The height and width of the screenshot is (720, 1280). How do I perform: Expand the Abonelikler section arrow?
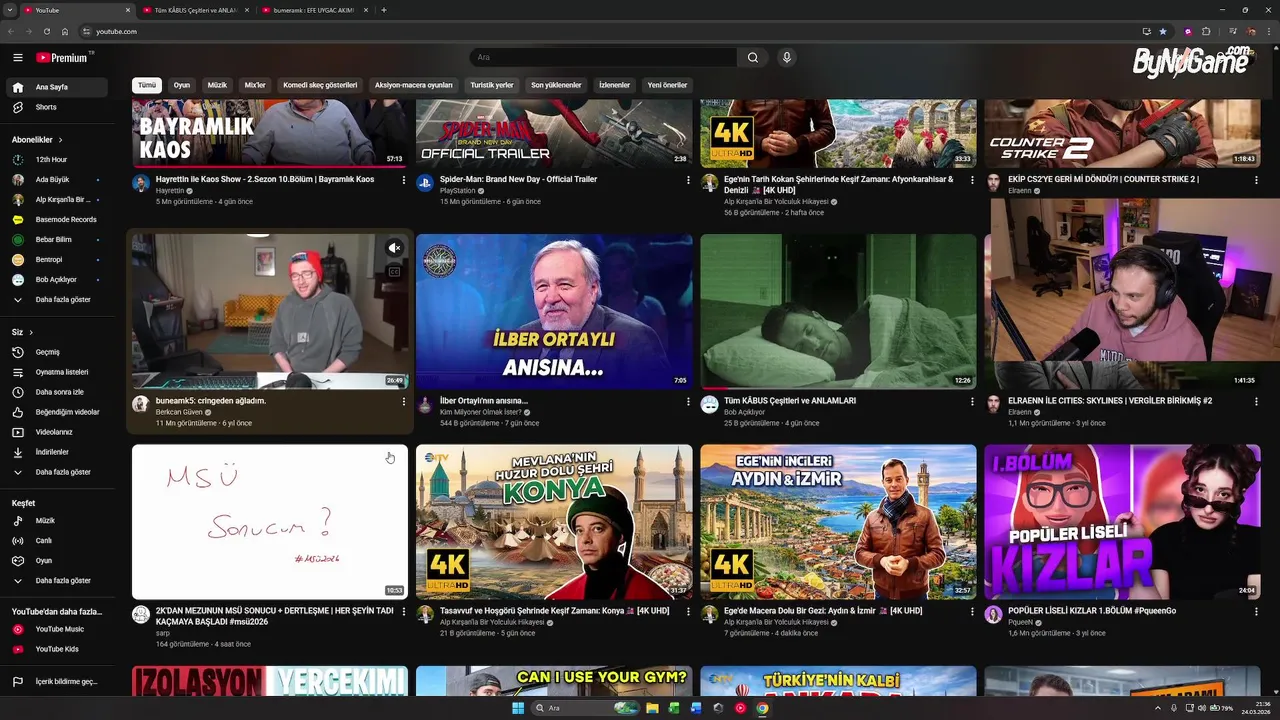(61, 140)
